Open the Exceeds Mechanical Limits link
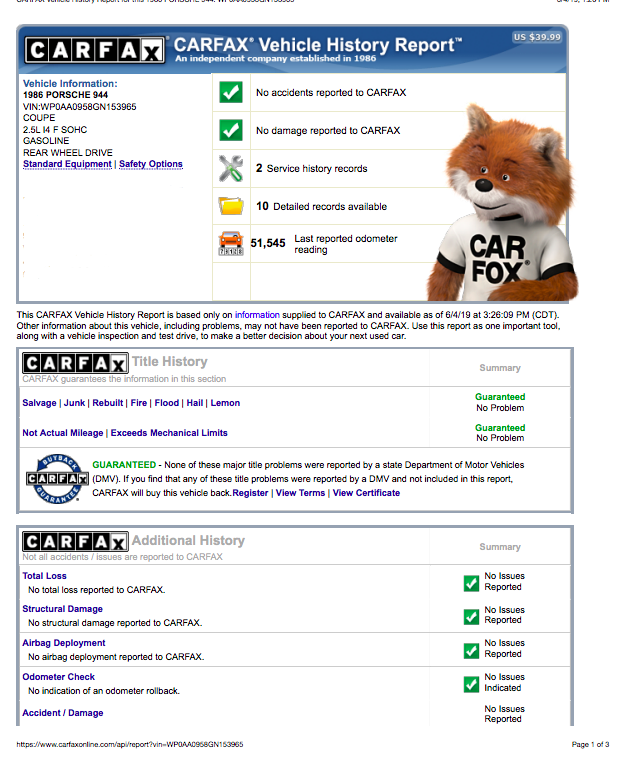This screenshot has height=760, width=626. [169, 433]
